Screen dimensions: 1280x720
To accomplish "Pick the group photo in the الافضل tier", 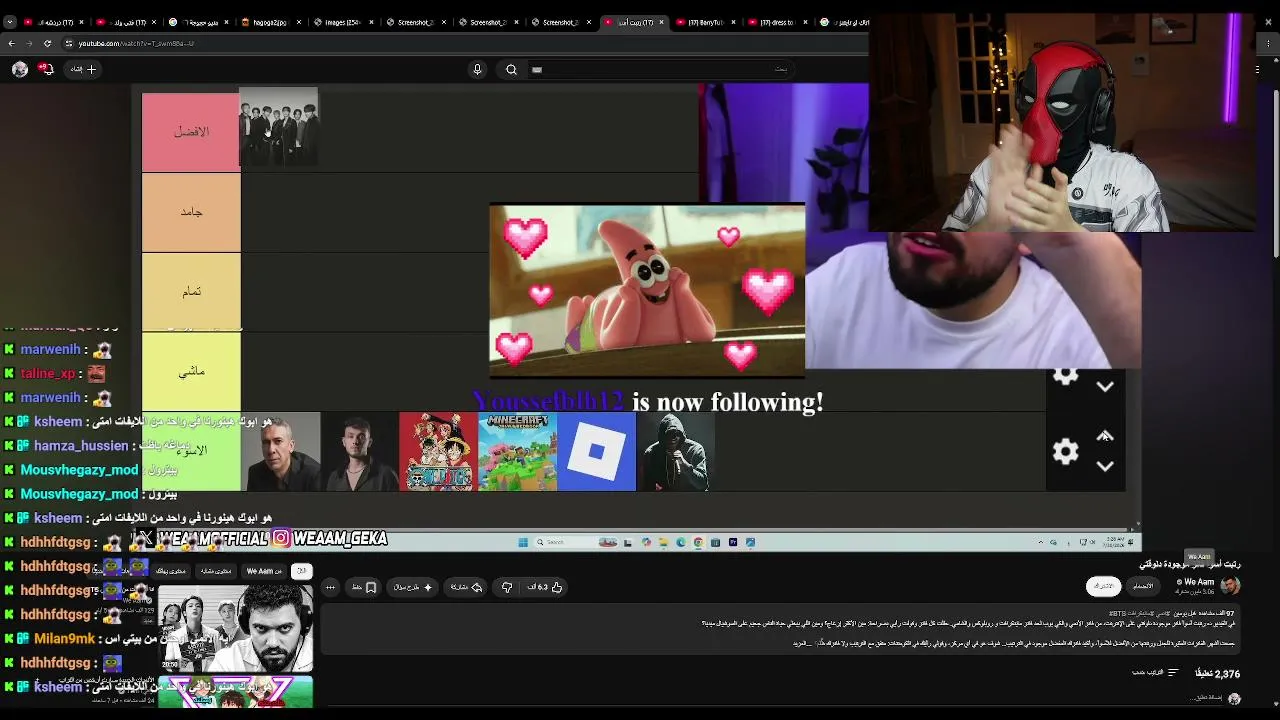I will 279,126.
